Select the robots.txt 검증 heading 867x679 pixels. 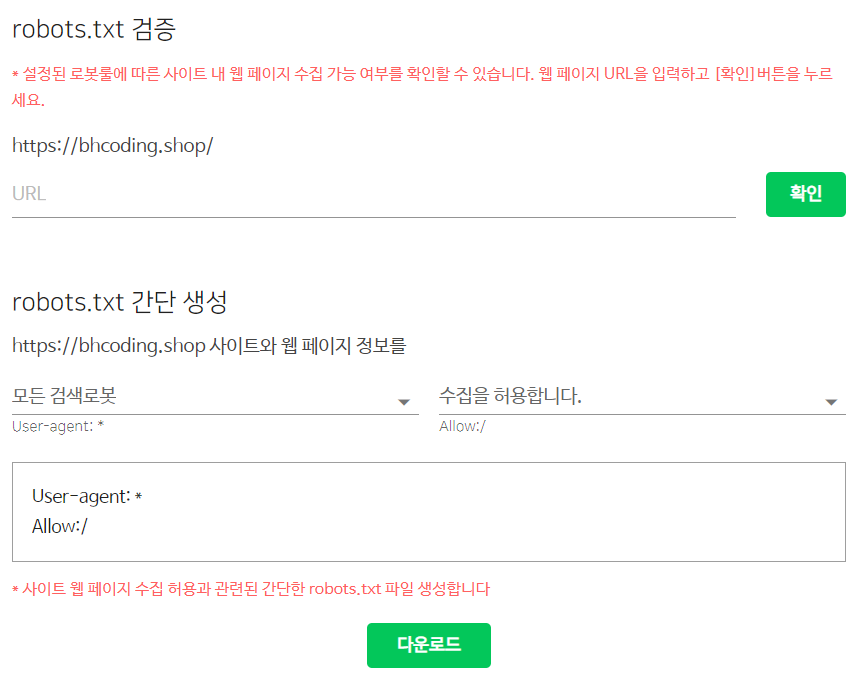coord(94,29)
